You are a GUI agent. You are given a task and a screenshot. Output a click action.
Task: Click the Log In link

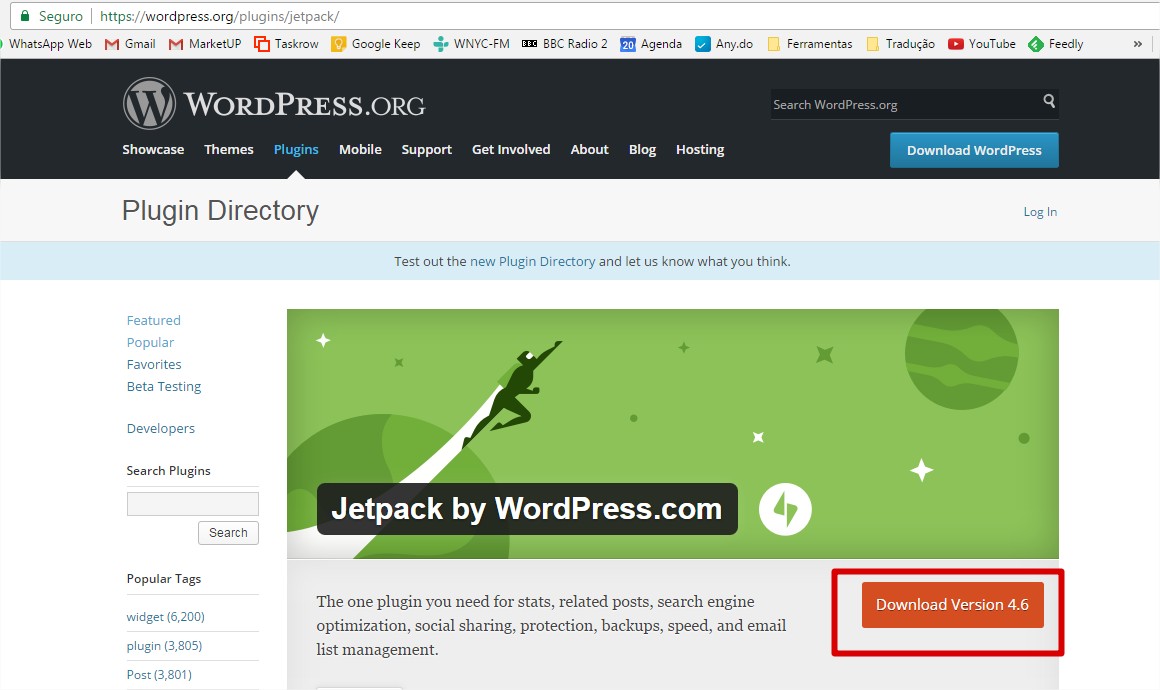pos(1040,212)
